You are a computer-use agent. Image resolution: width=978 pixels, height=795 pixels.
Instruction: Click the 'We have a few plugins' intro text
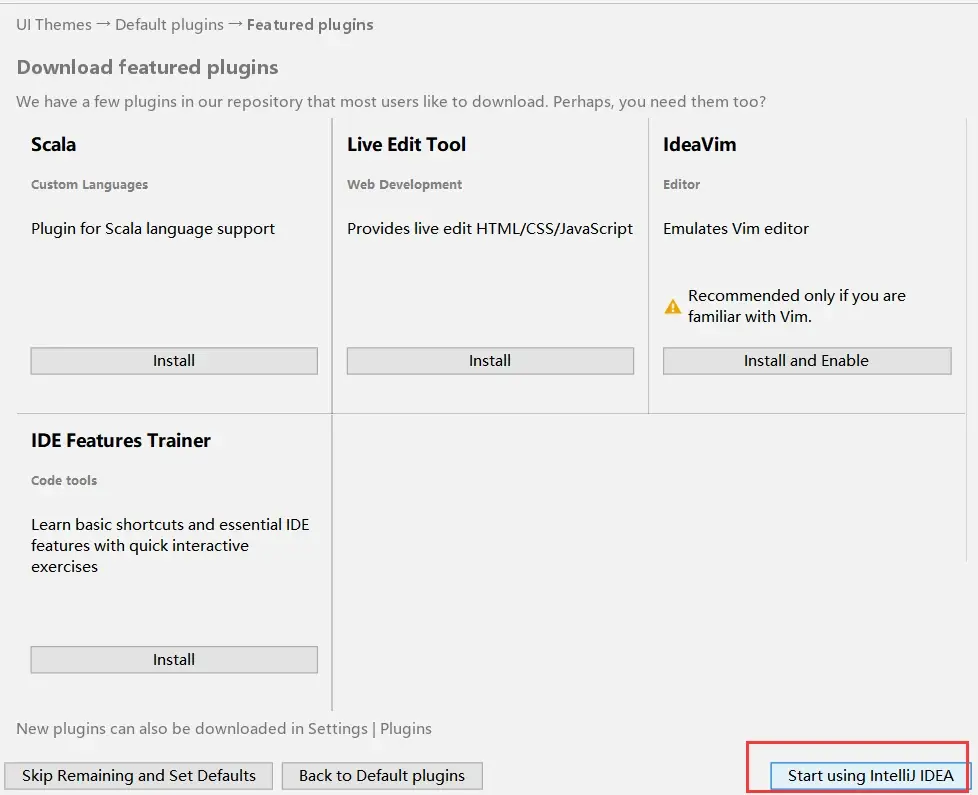pos(391,102)
